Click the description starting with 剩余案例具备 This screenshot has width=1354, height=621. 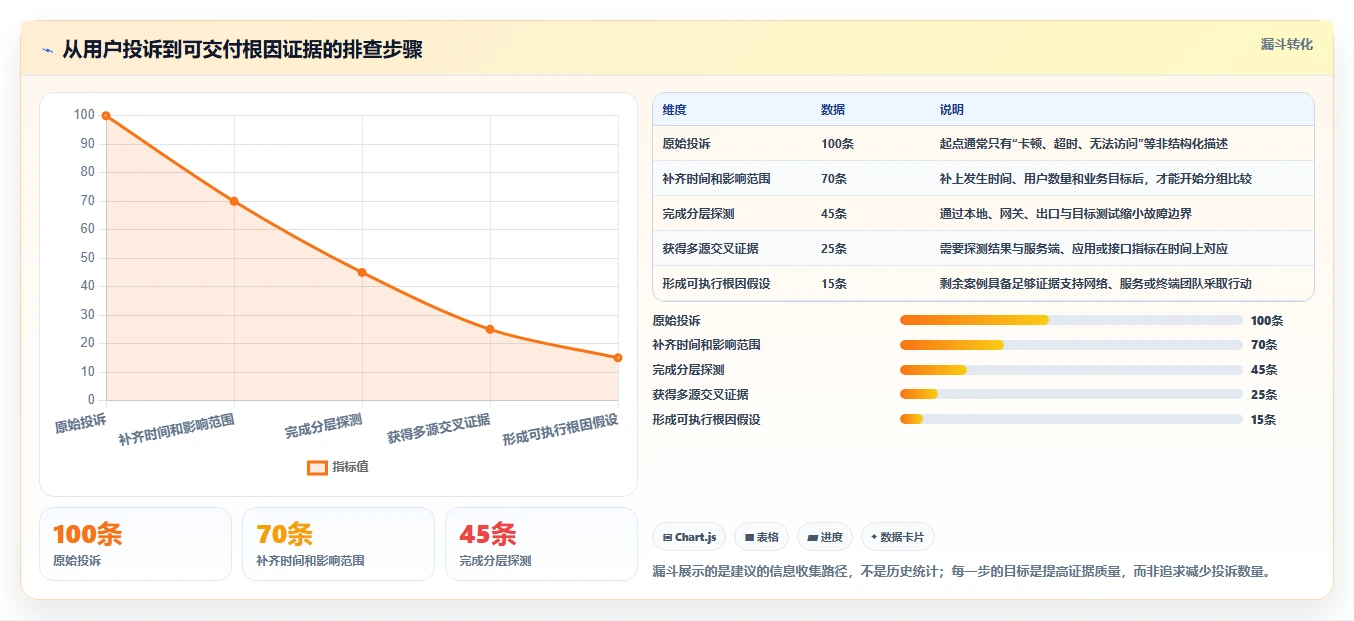pos(1095,284)
